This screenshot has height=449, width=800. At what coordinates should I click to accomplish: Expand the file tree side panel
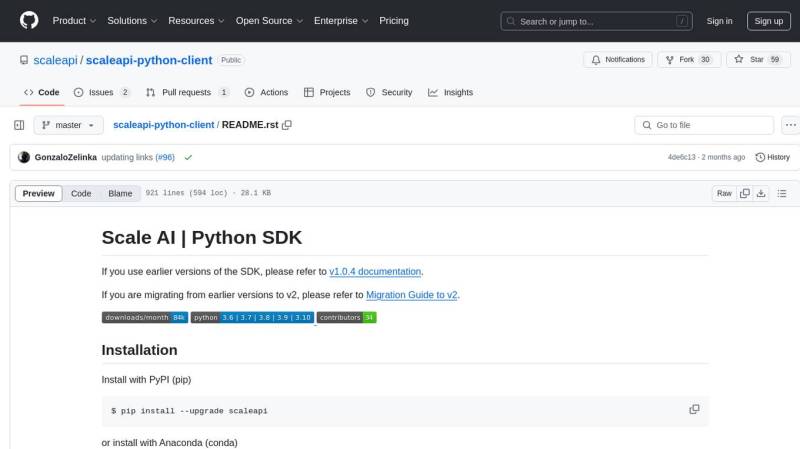coord(19,125)
